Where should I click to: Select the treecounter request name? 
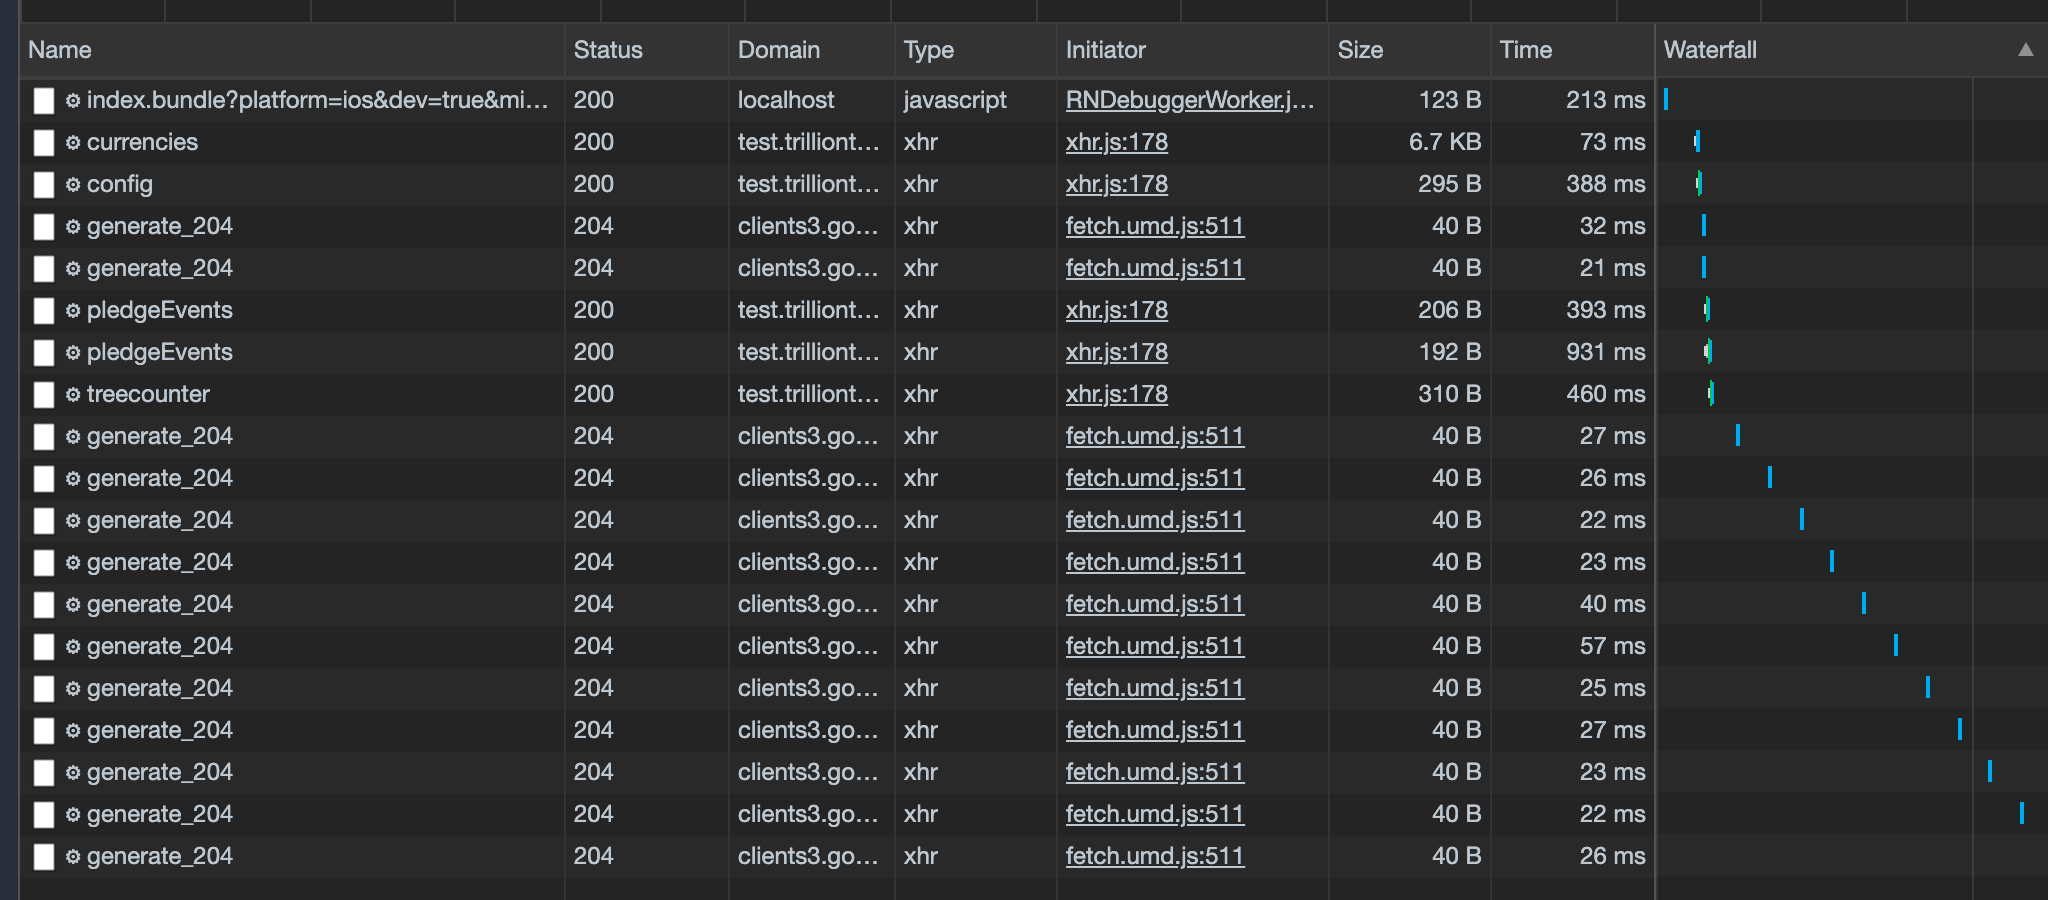(148, 394)
